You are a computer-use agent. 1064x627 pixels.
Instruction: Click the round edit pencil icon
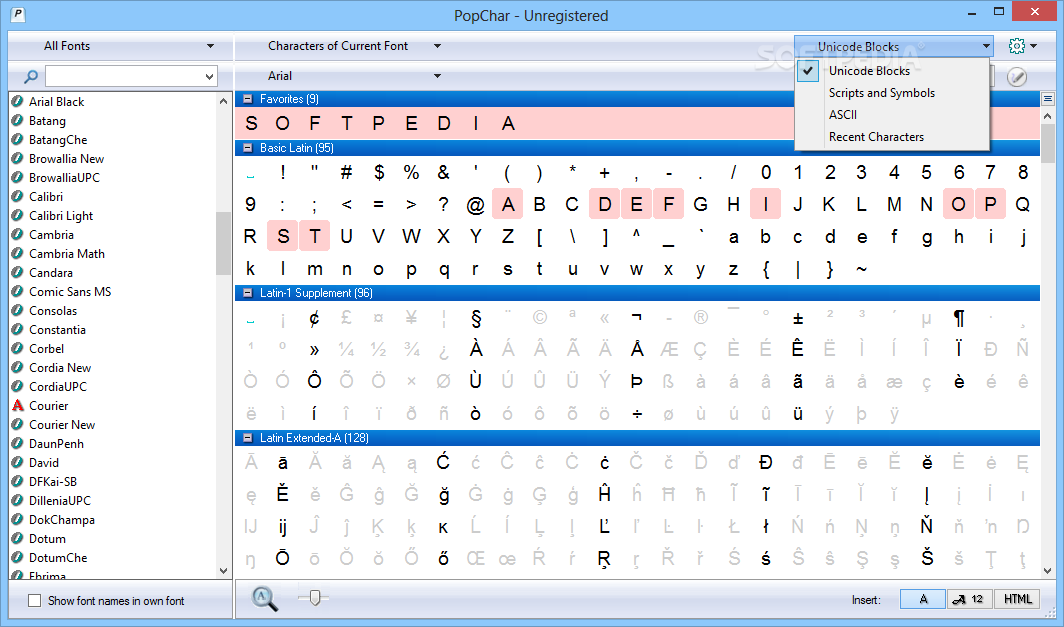point(1016,77)
